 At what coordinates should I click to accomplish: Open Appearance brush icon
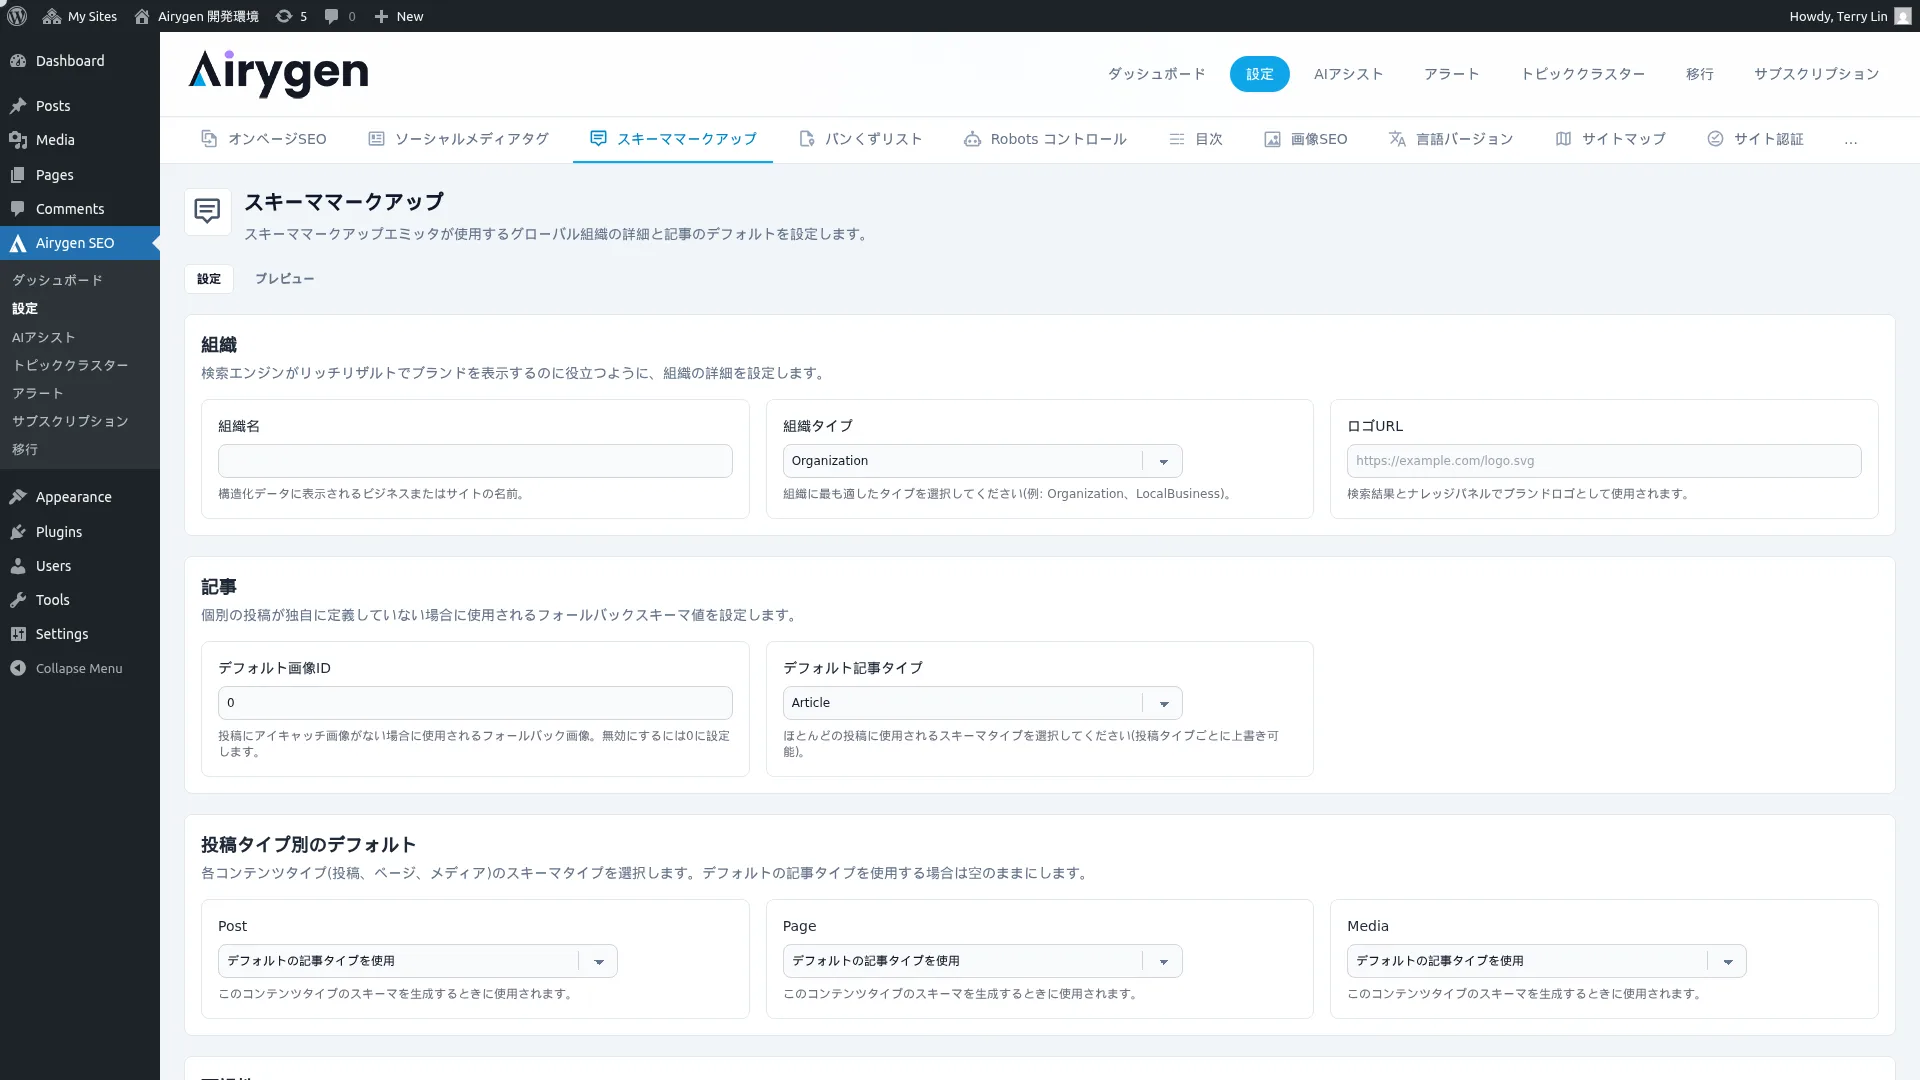click(18, 497)
